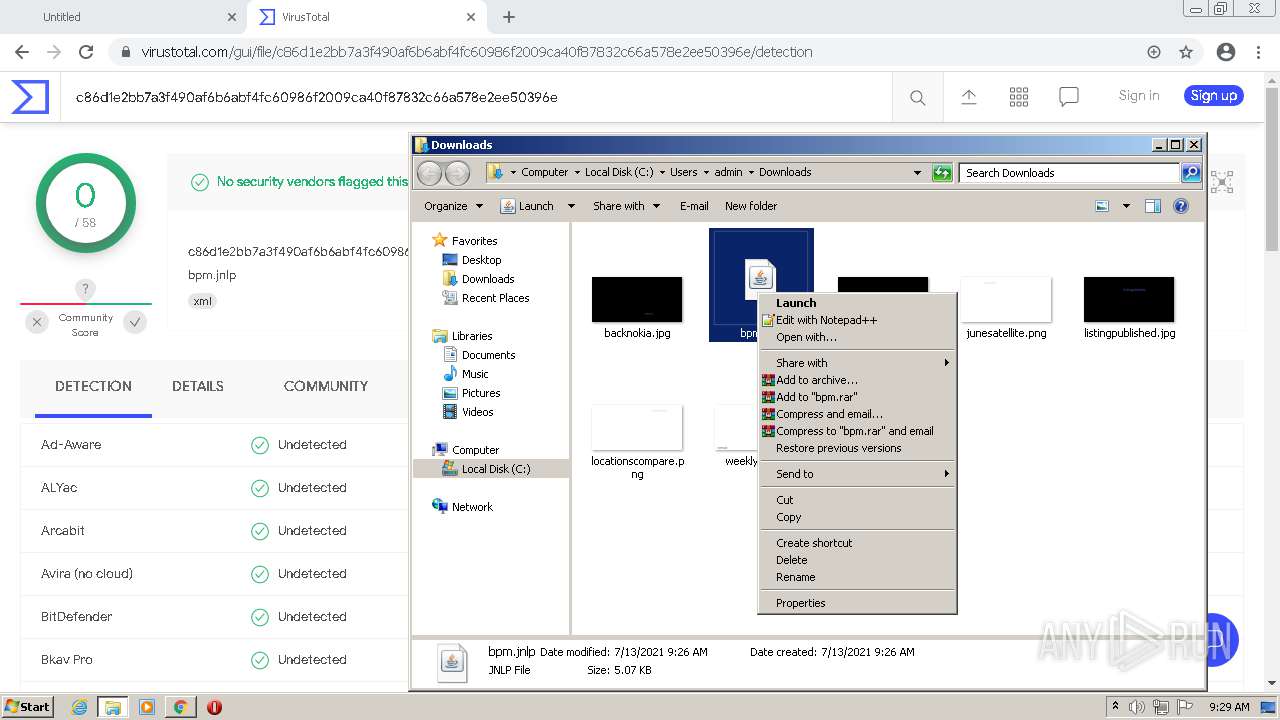Open the Chrome profile avatar icon

point(1226,52)
